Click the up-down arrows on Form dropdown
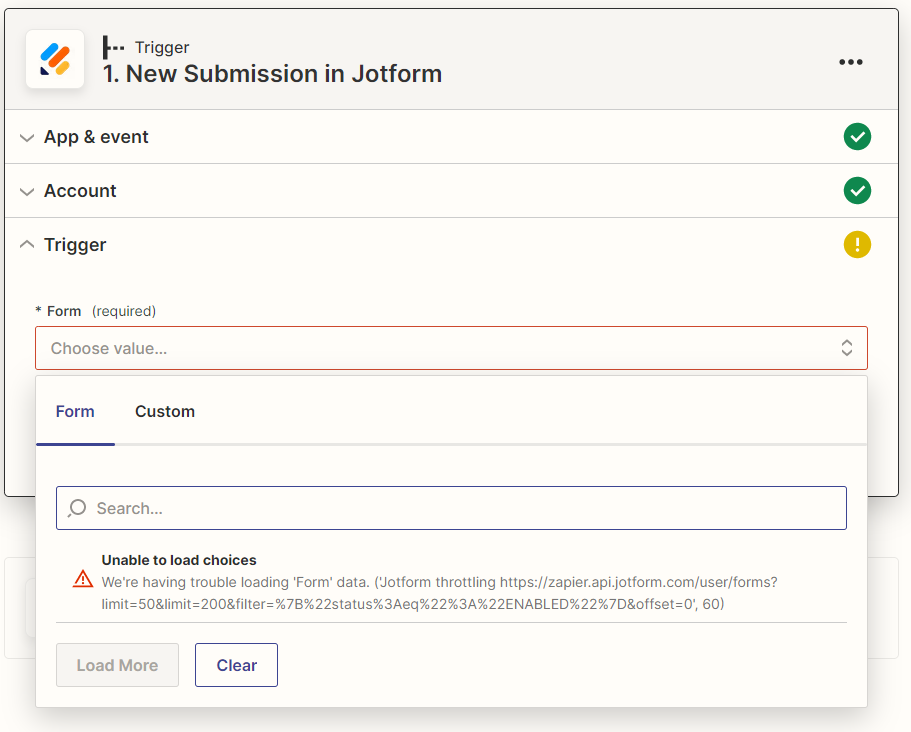The height and width of the screenshot is (732, 911). click(847, 348)
